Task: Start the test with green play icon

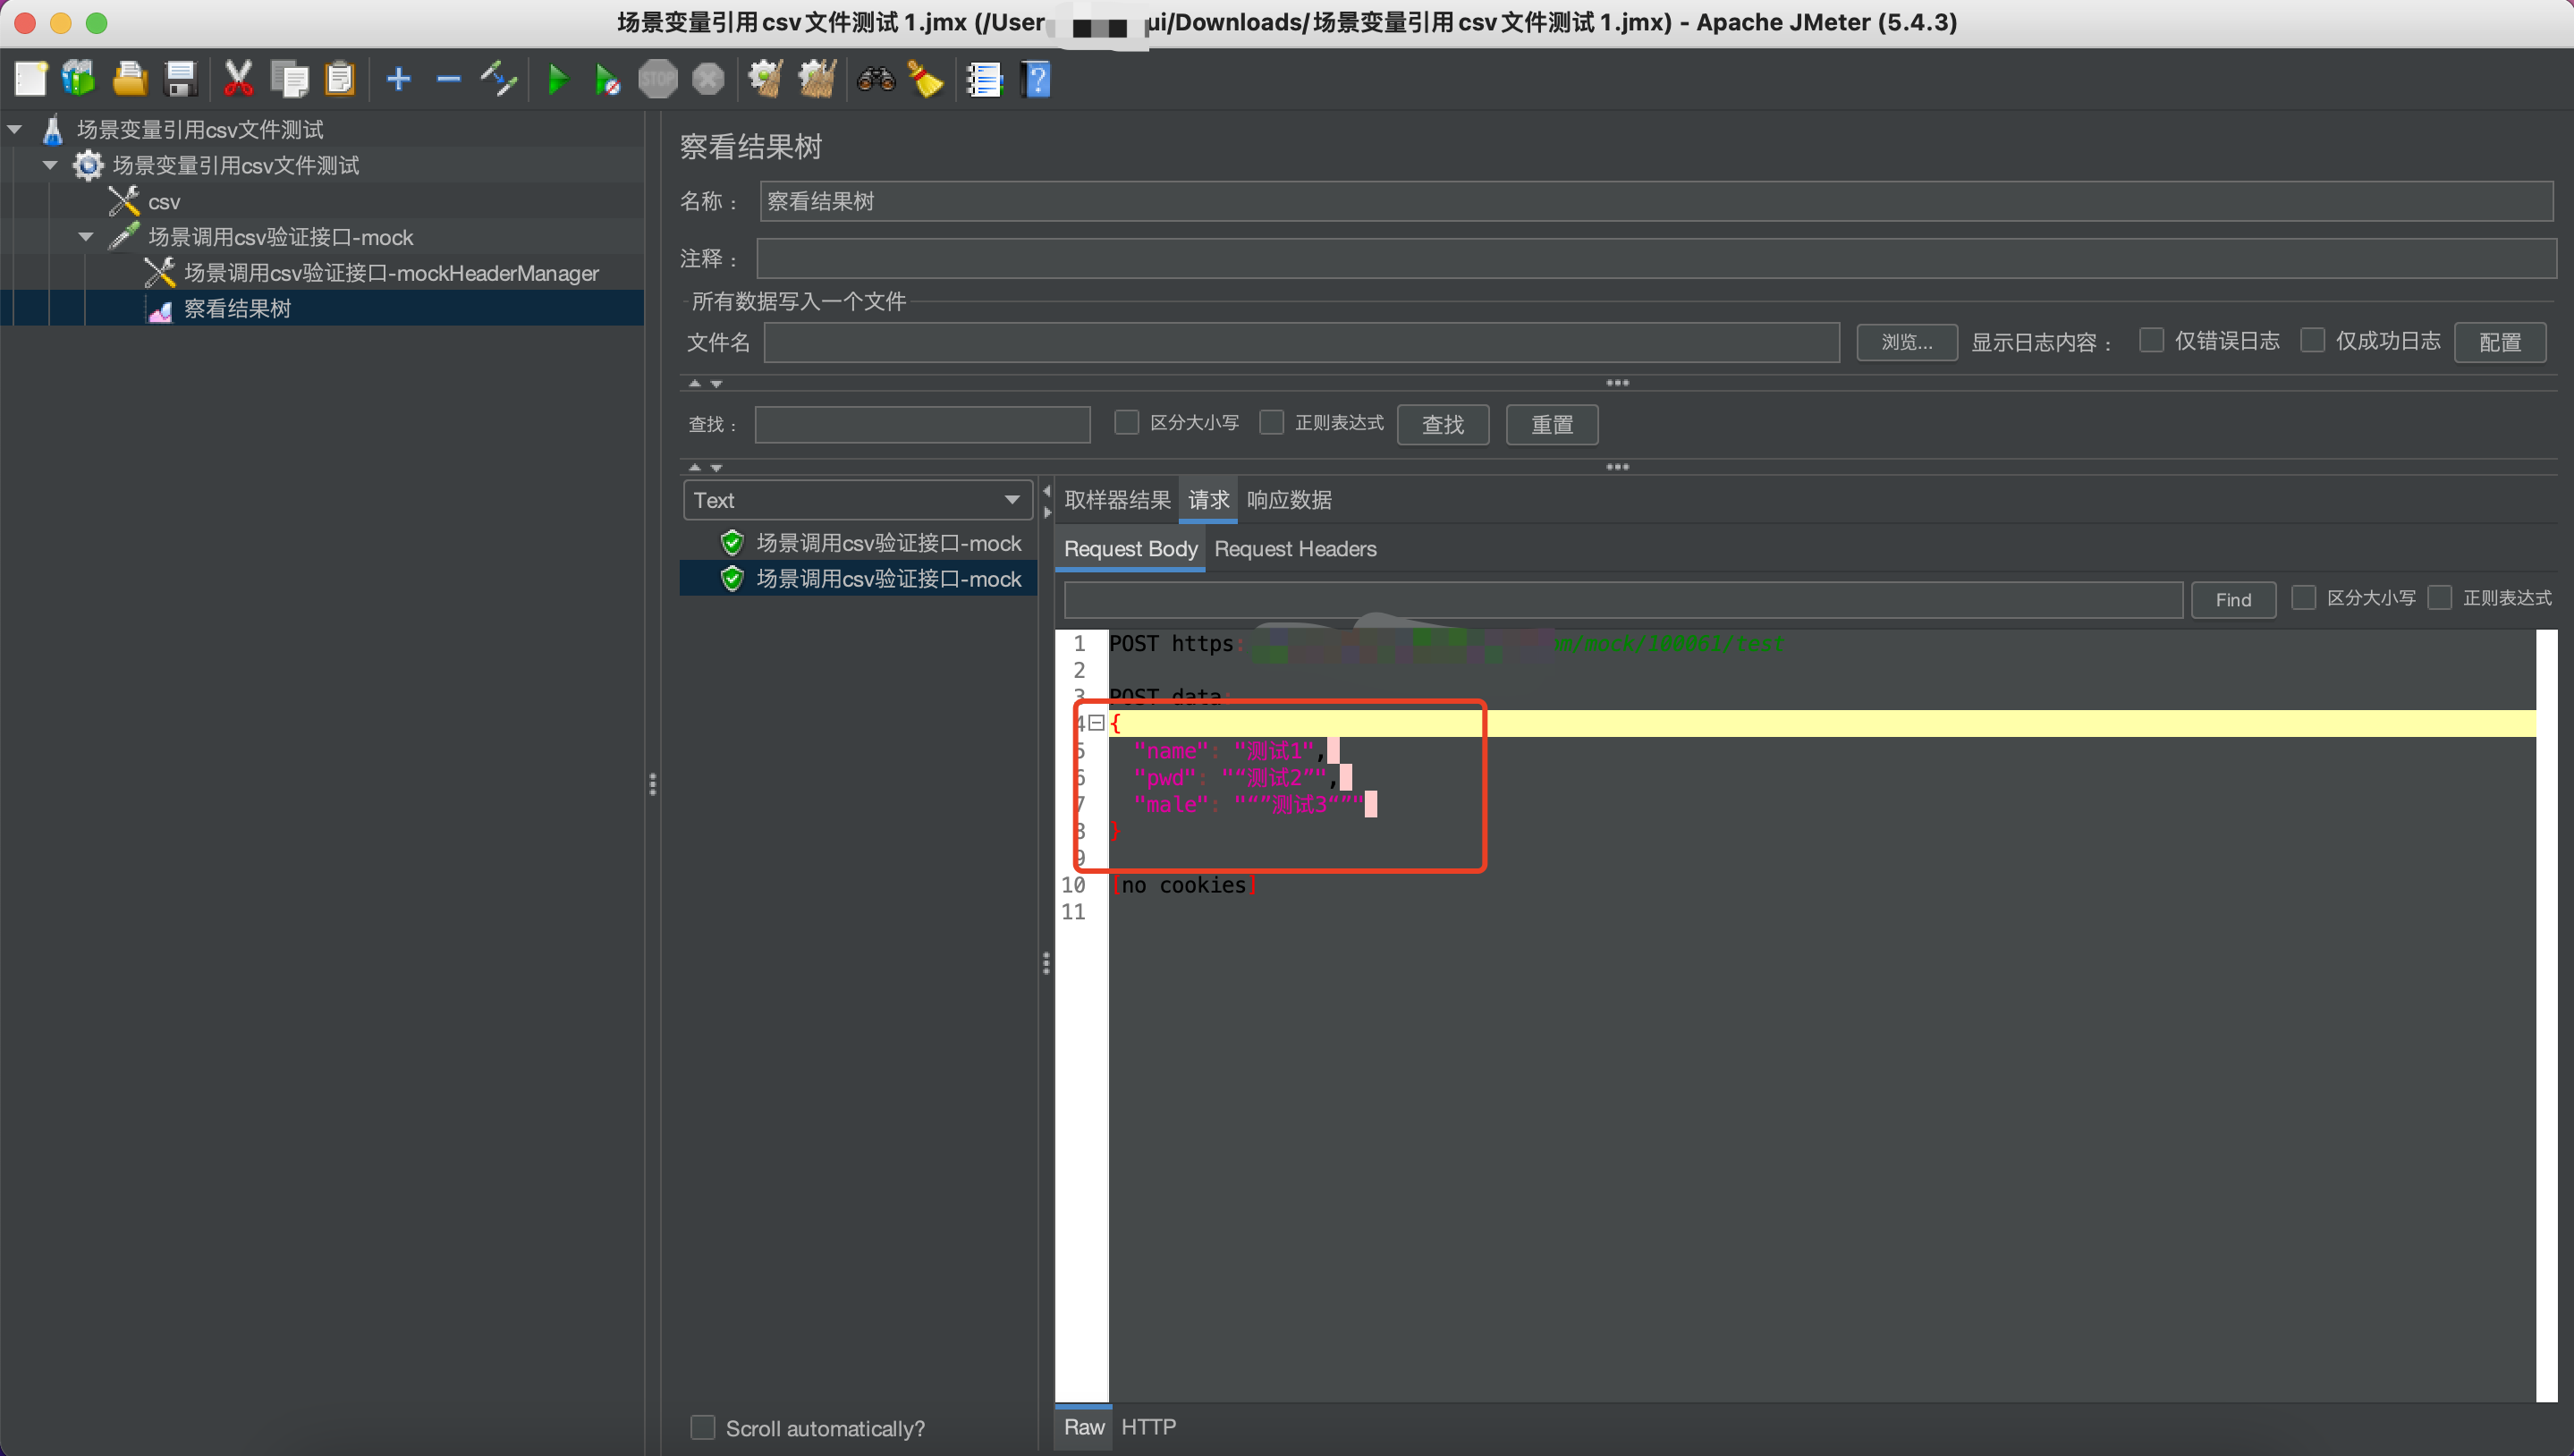Action: tap(558, 79)
